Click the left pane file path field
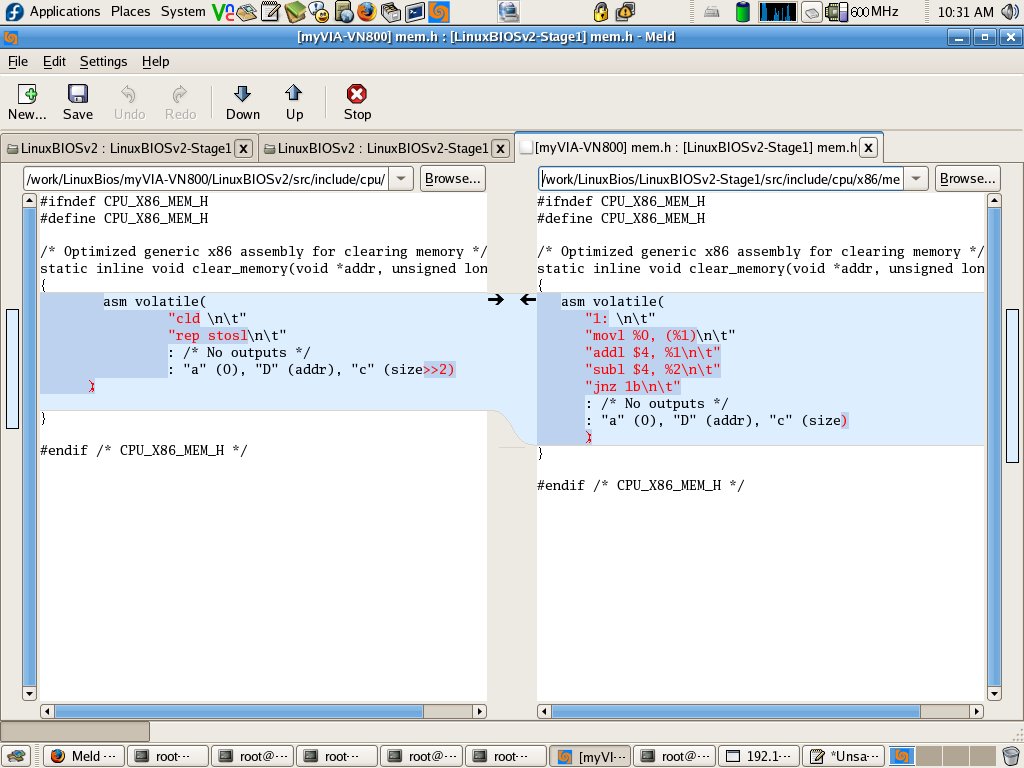The image size is (1024, 768). click(x=206, y=178)
